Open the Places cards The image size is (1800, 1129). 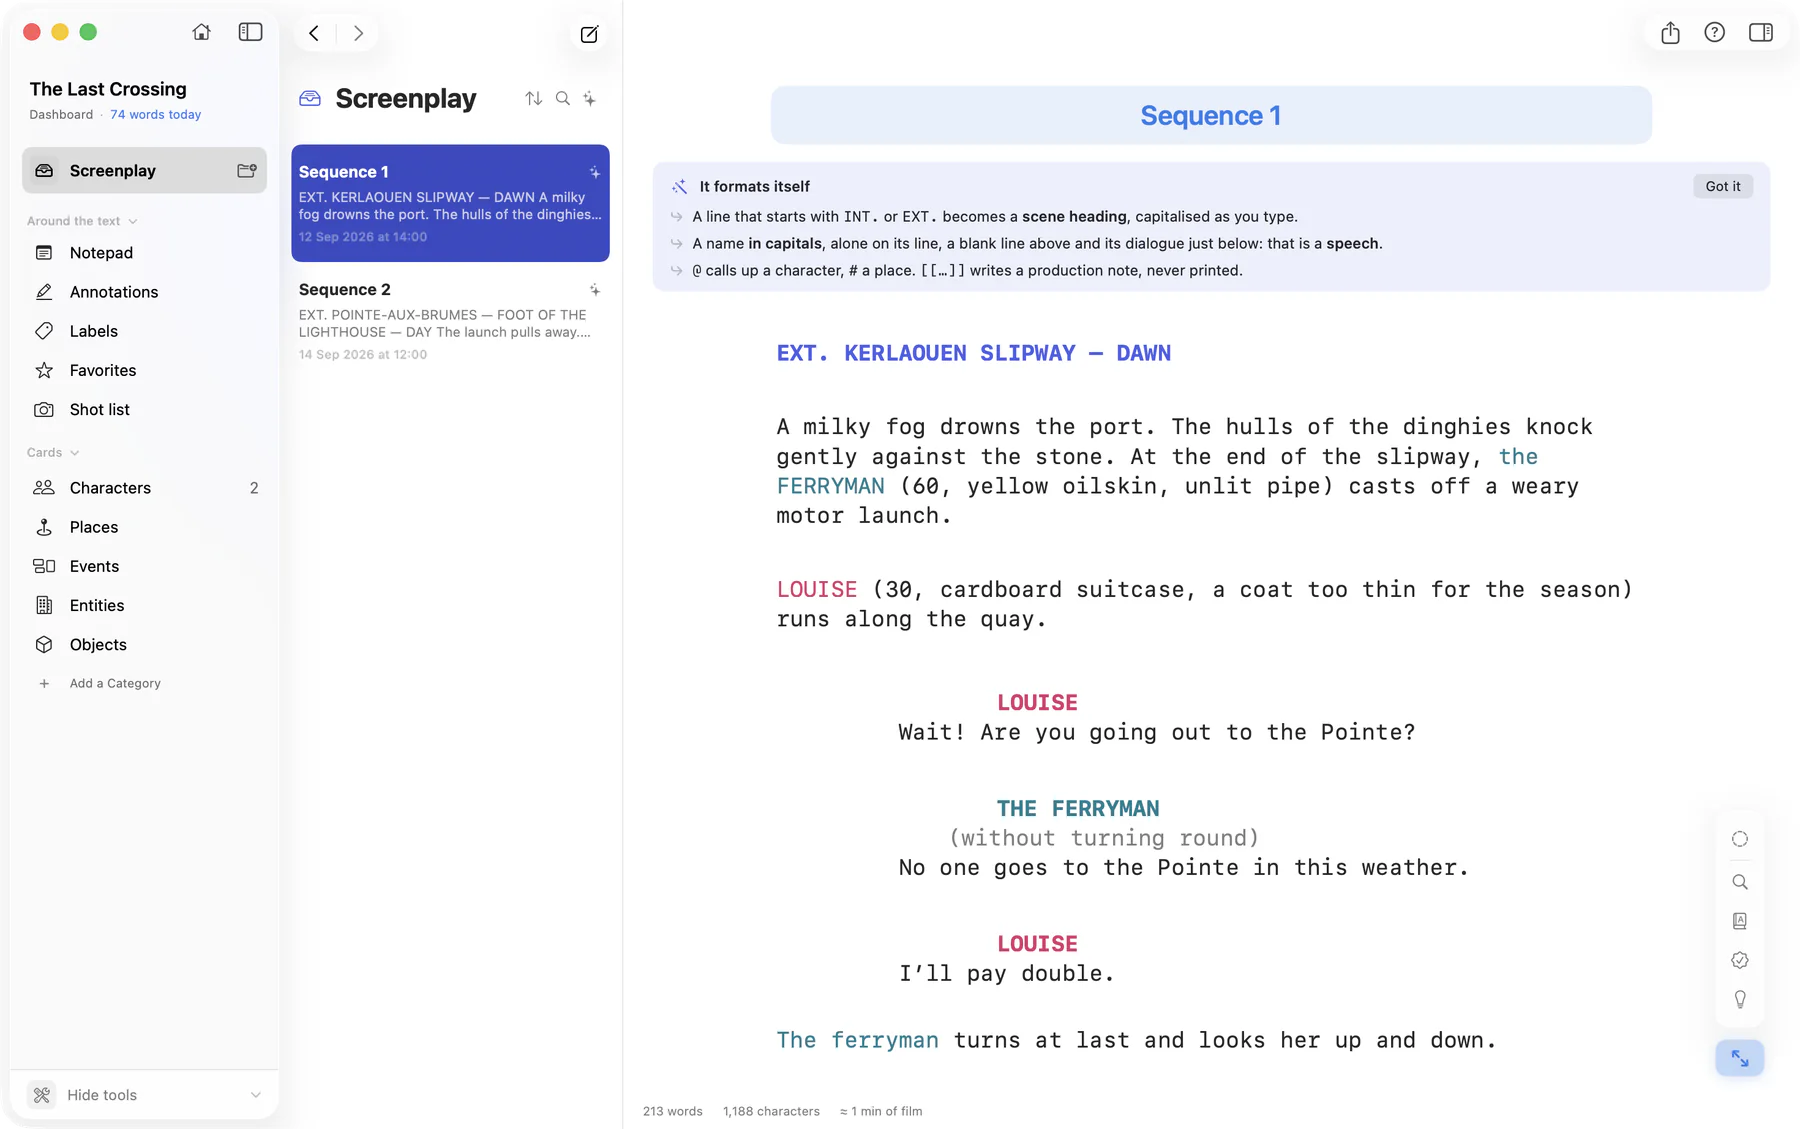coord(145,527)
